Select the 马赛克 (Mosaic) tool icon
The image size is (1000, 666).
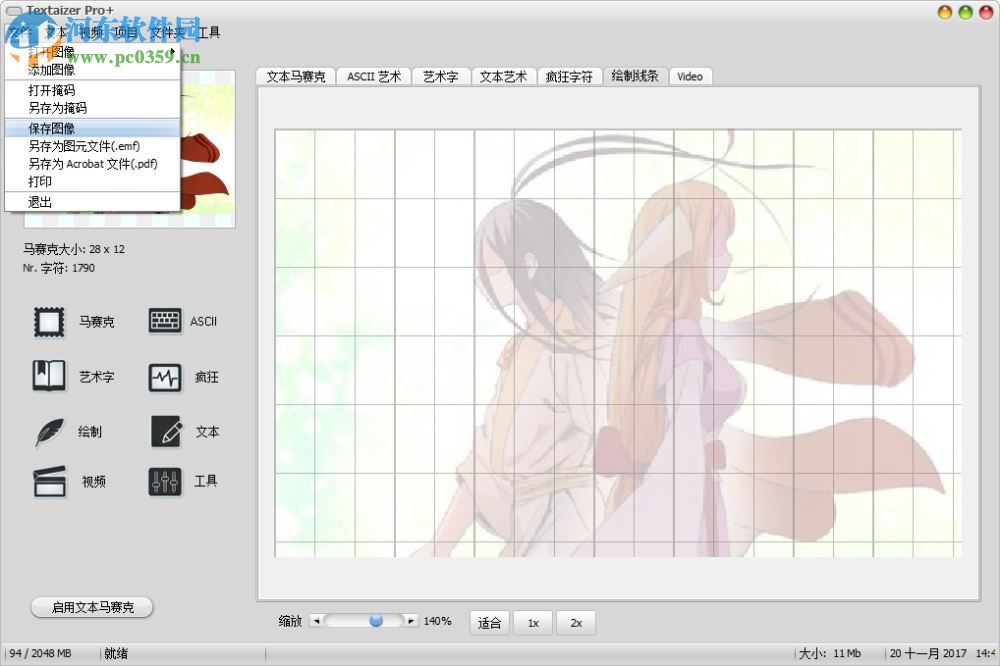tap(48, 320)
